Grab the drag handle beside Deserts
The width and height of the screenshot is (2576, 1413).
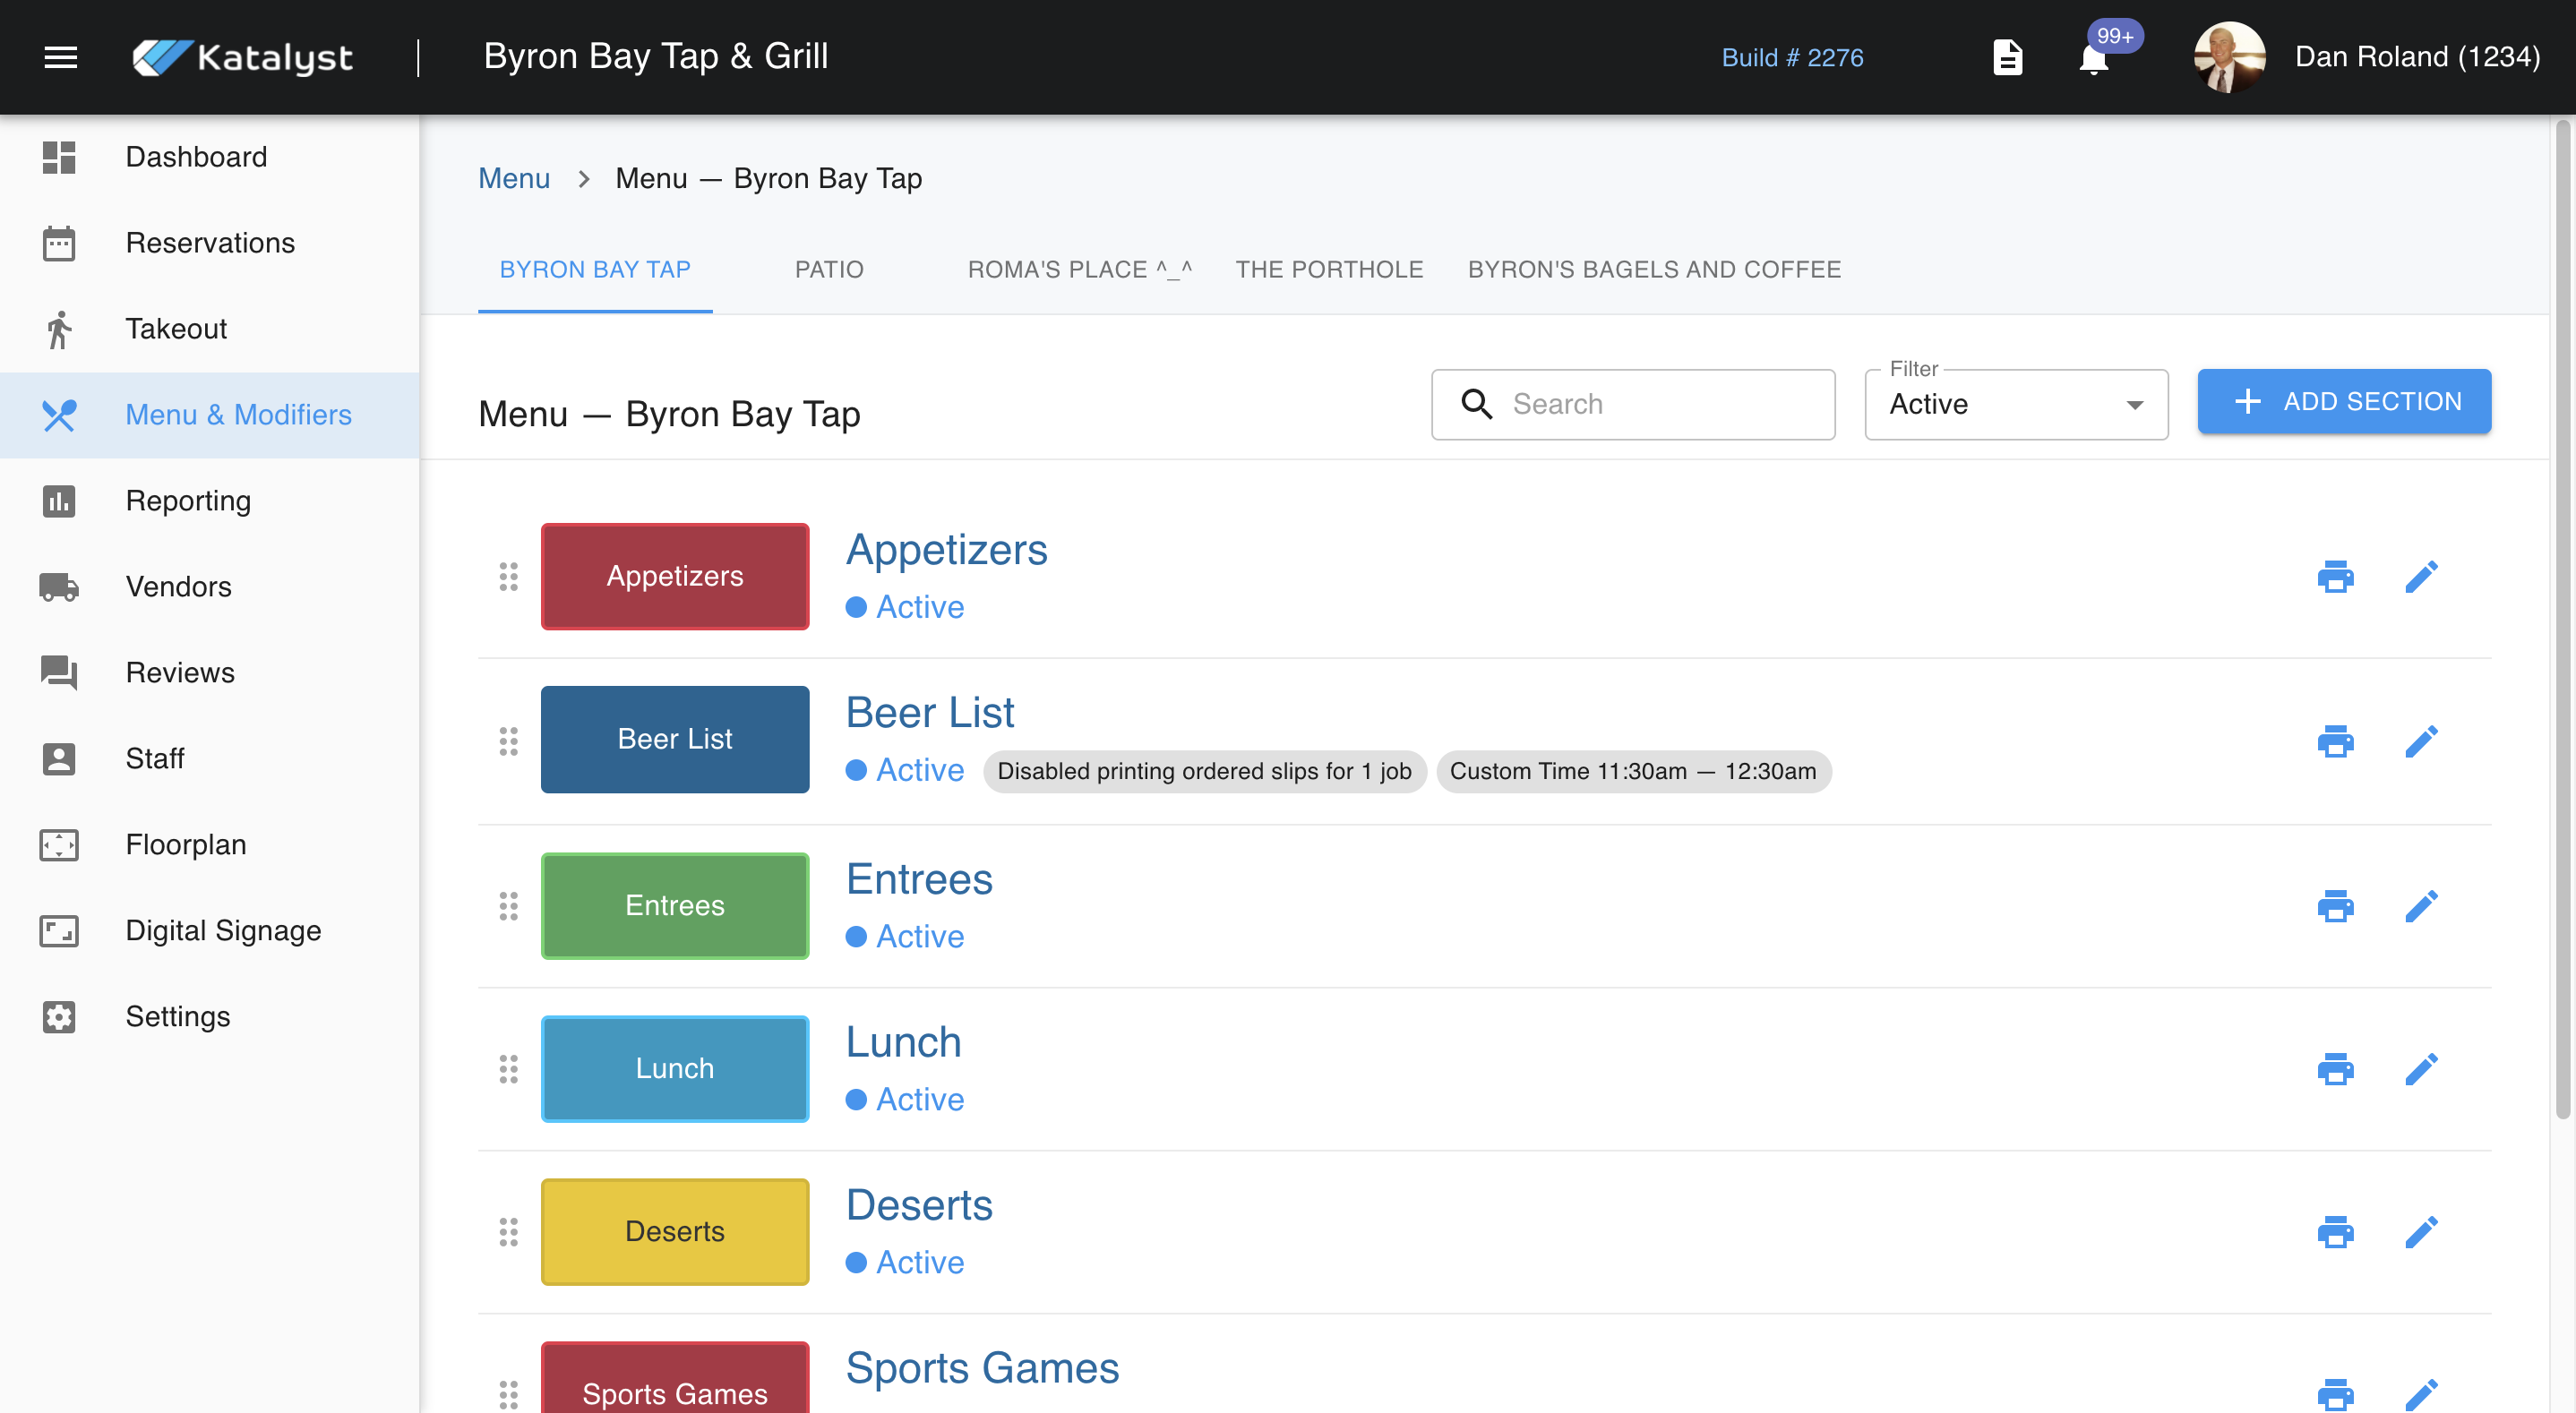(x=508, y=1232)
